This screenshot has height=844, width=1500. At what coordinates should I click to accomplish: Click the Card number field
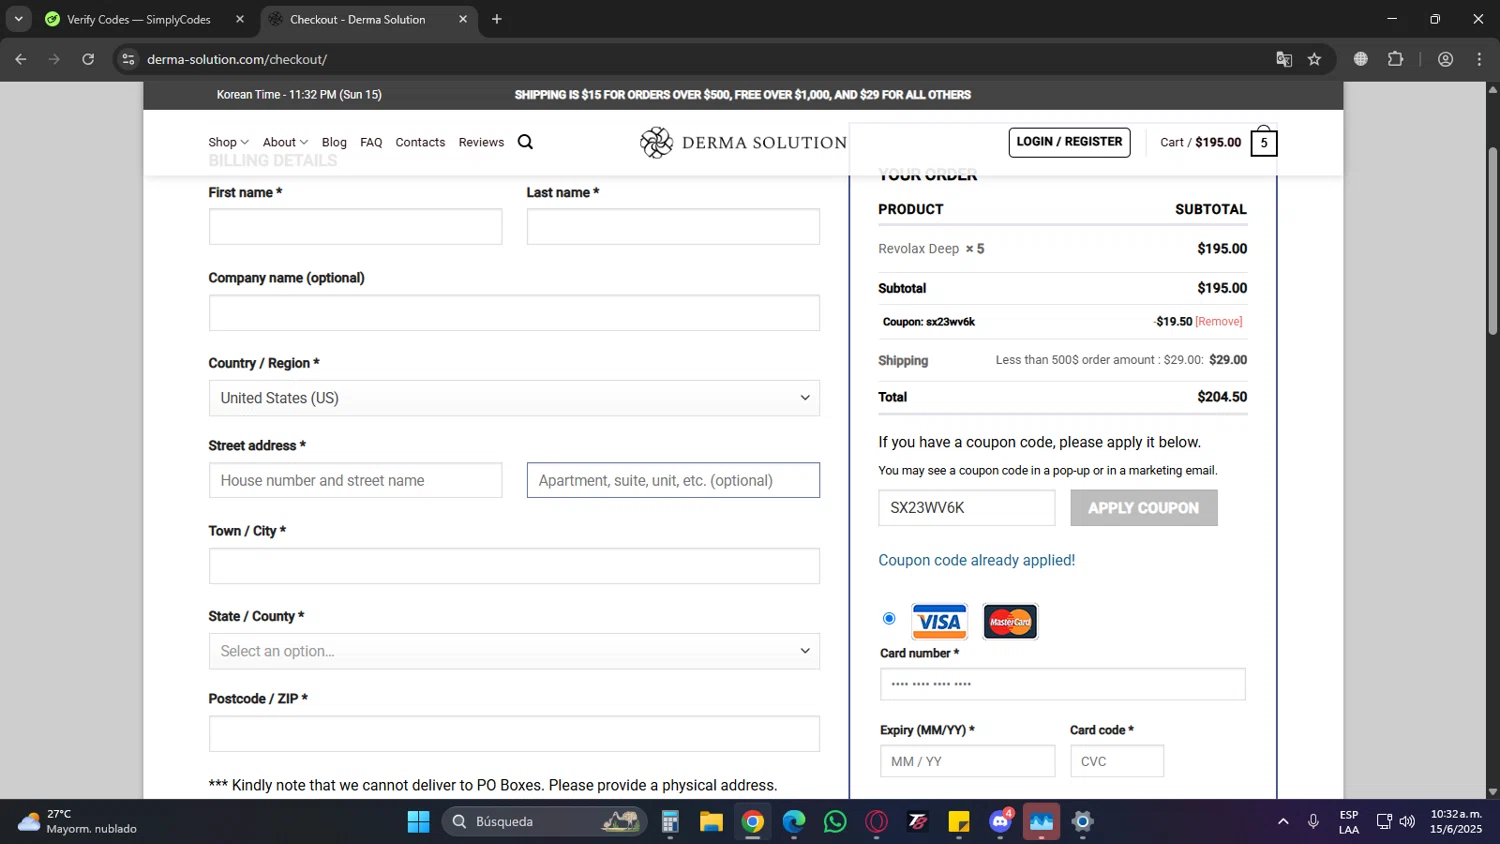click(1062, 685)
